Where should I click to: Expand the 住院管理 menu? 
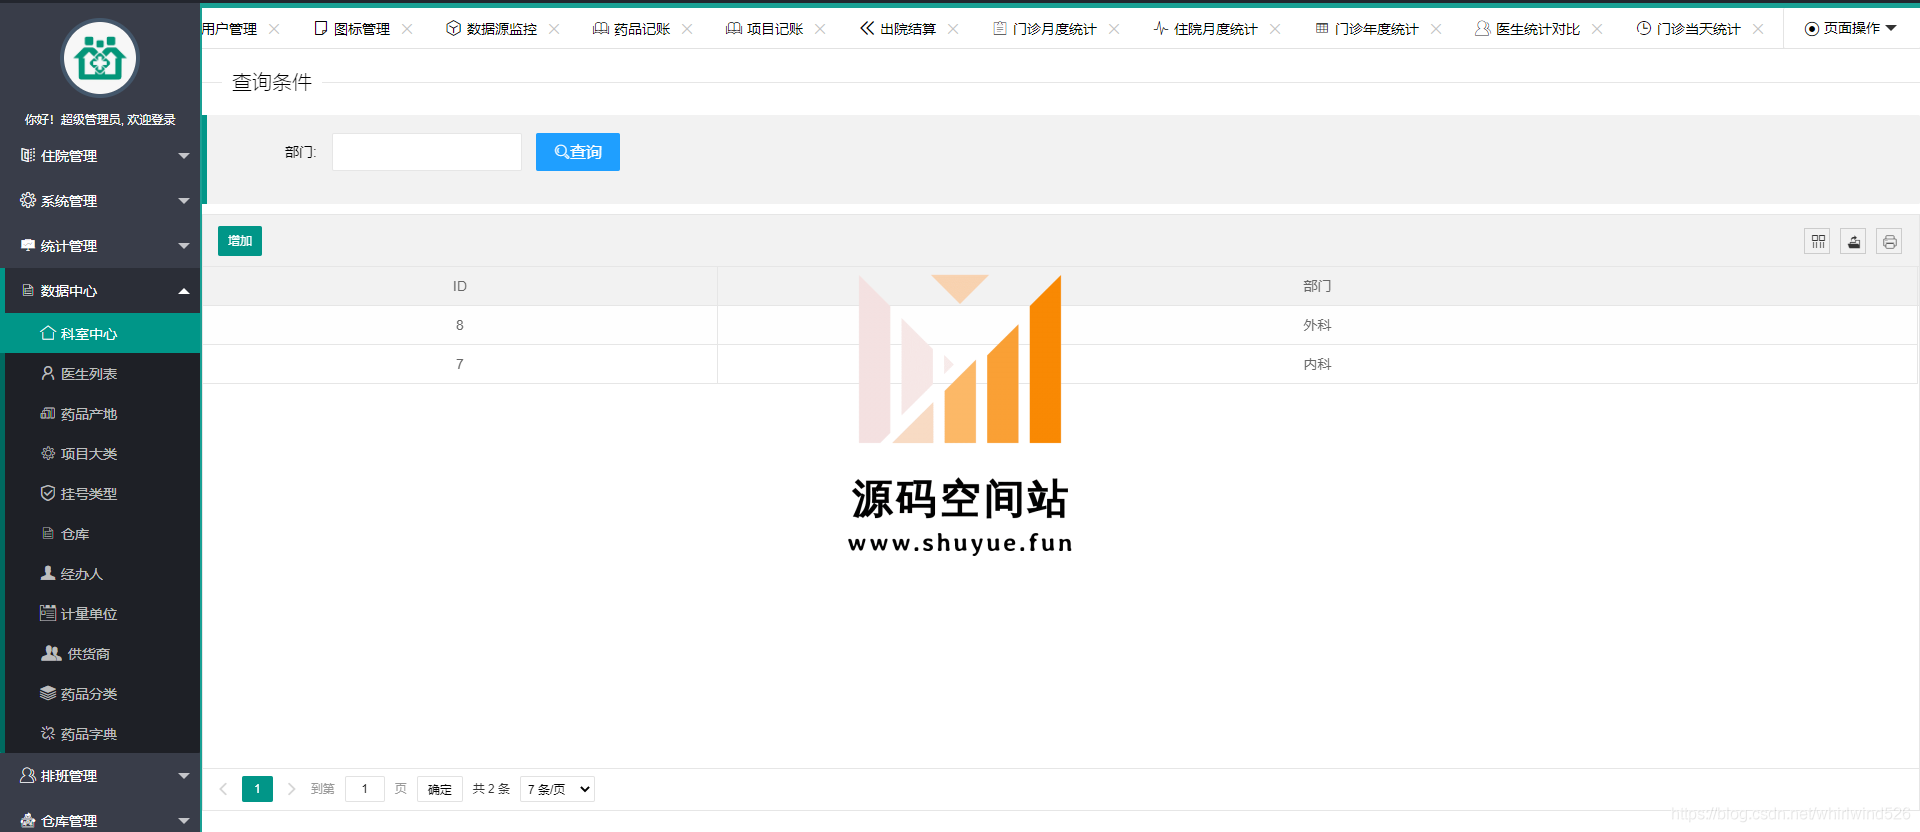point(100,156)
